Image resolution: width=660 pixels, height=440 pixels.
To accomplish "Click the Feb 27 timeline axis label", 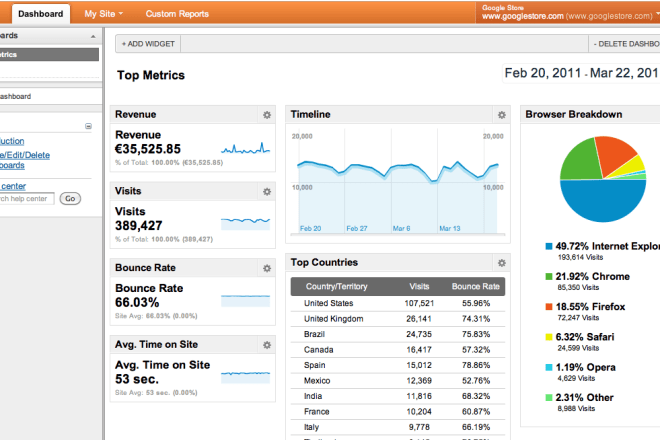I will coord(357,229).
